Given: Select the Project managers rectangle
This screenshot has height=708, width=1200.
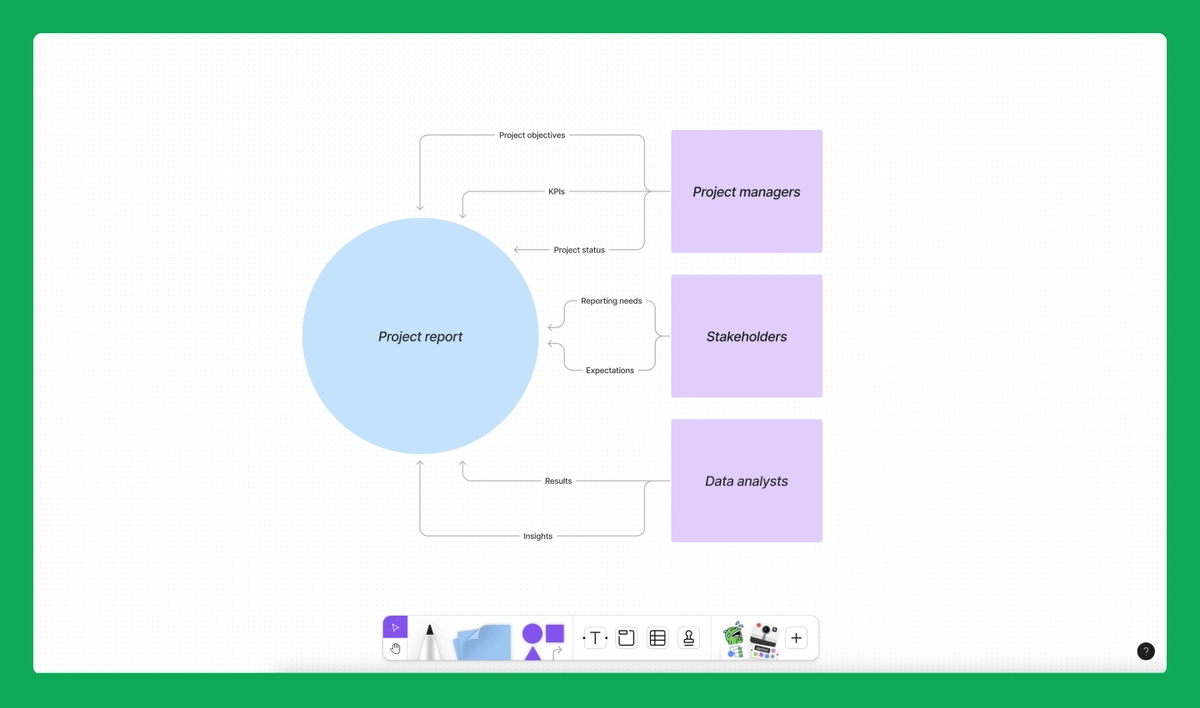Looking at the screenshot, I should click(x=746, y=191).
